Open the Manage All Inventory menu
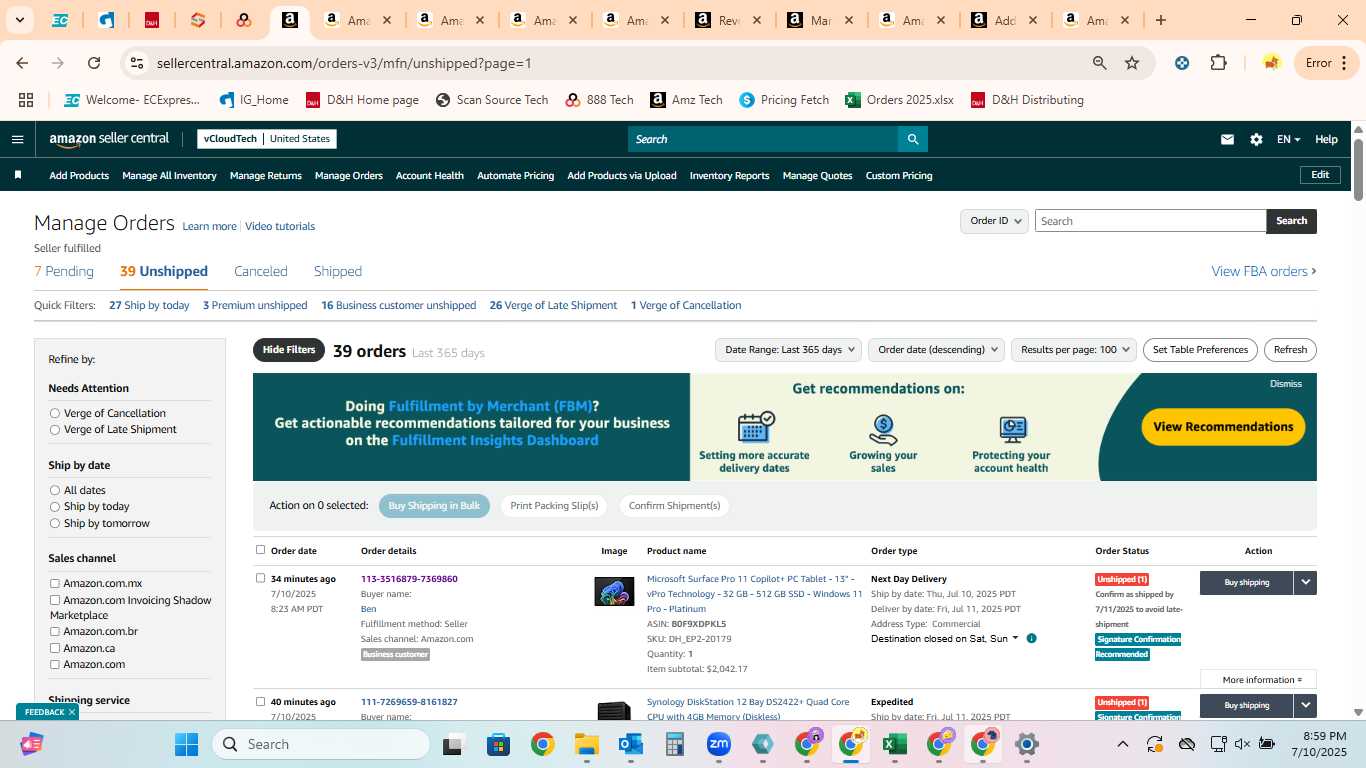The width and height of the screenshot is (1366, 768). click(x=169, y=175)
